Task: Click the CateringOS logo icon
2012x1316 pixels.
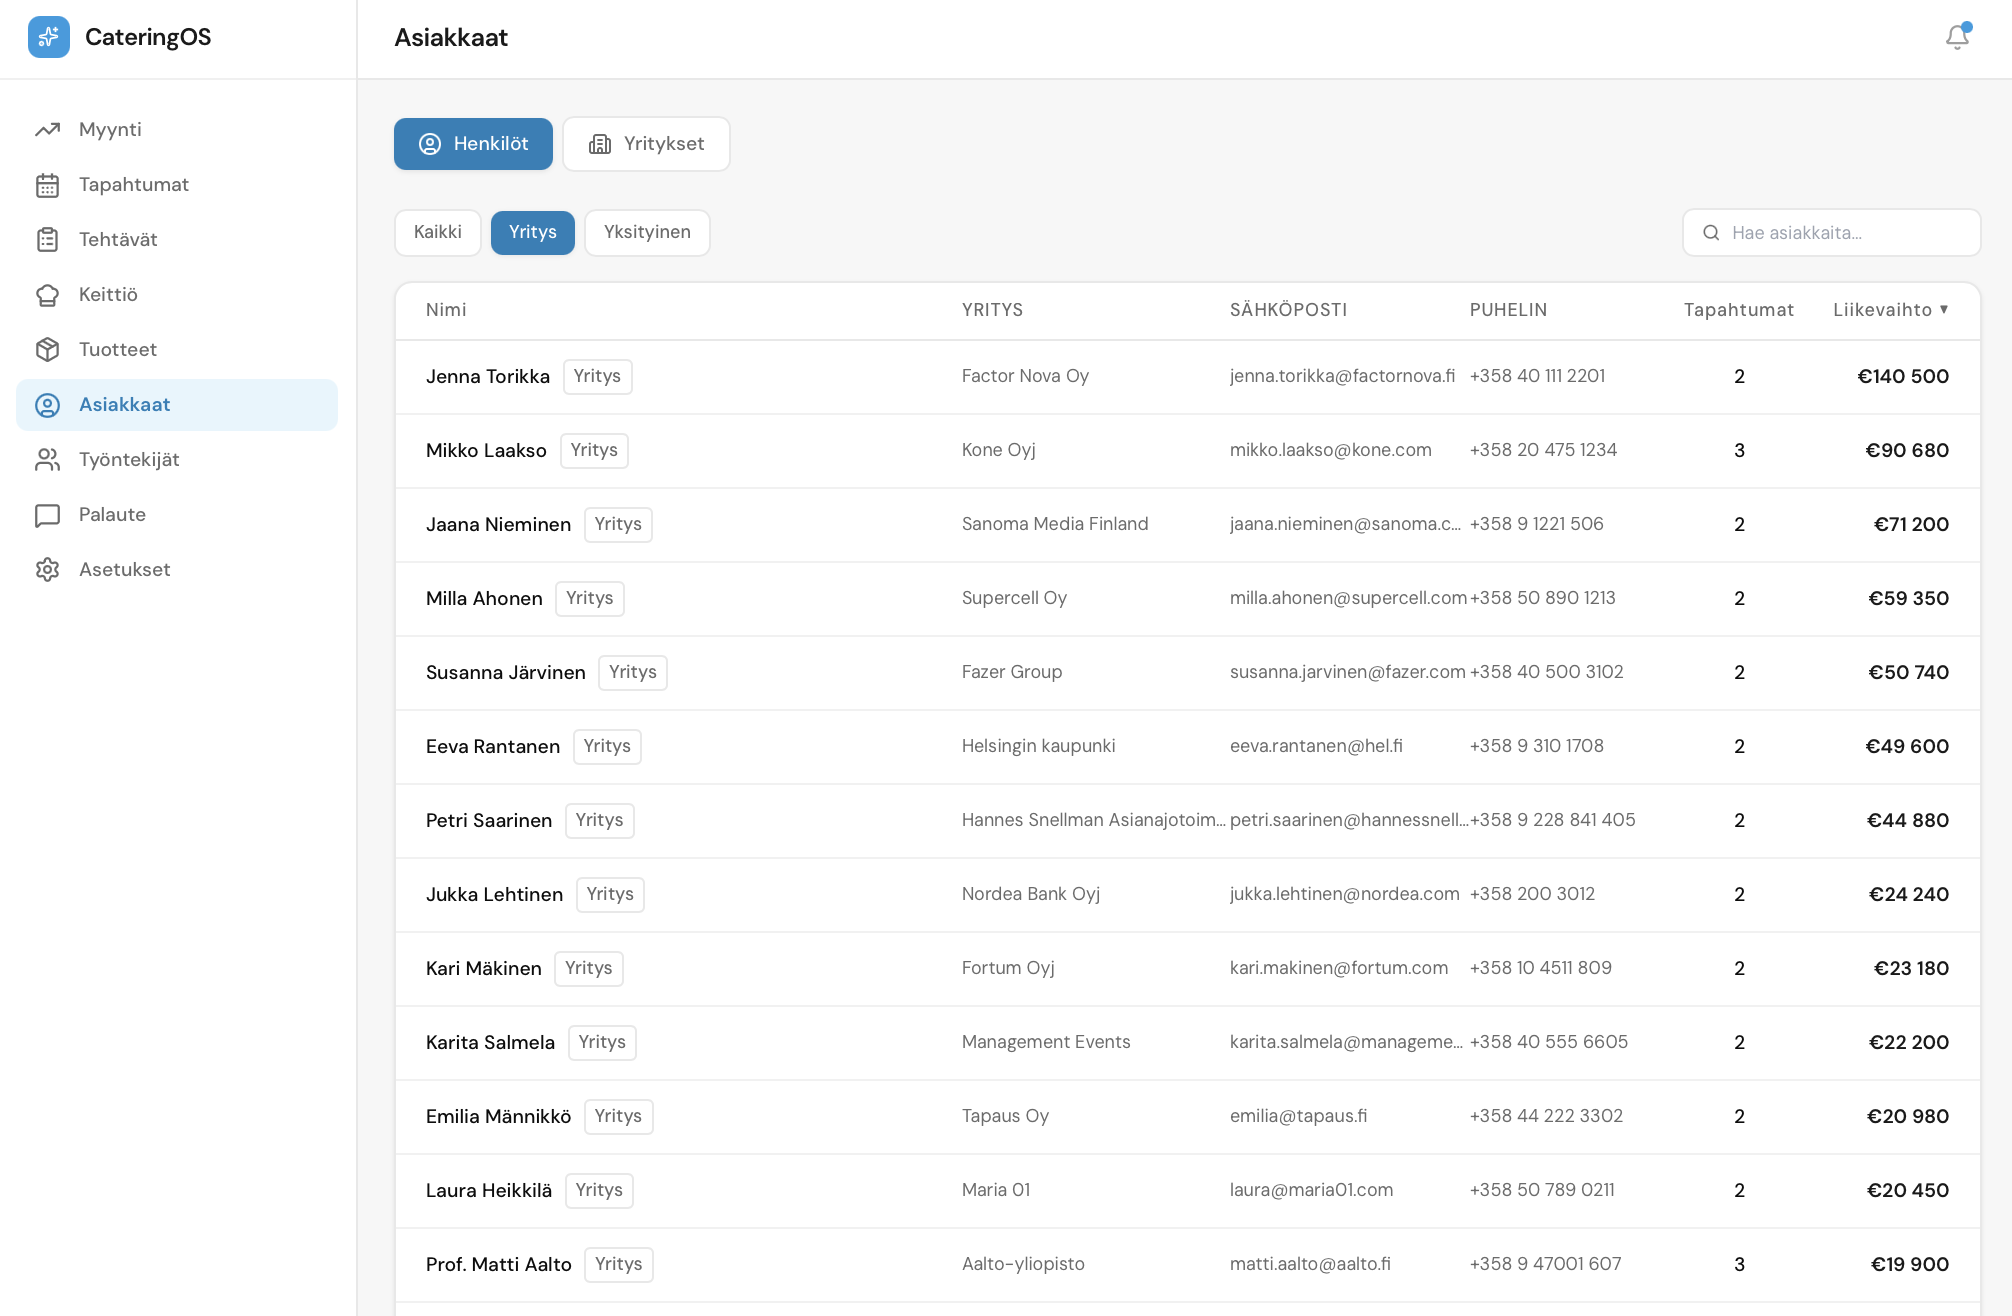Action: coord(48,37)
